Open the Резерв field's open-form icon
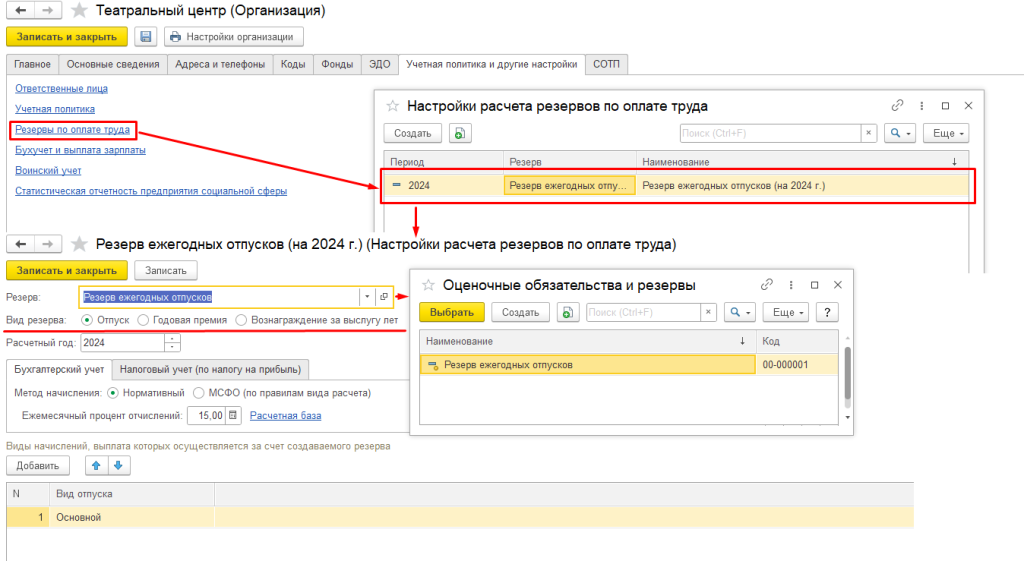1024x561 pixels. [383, 297]
